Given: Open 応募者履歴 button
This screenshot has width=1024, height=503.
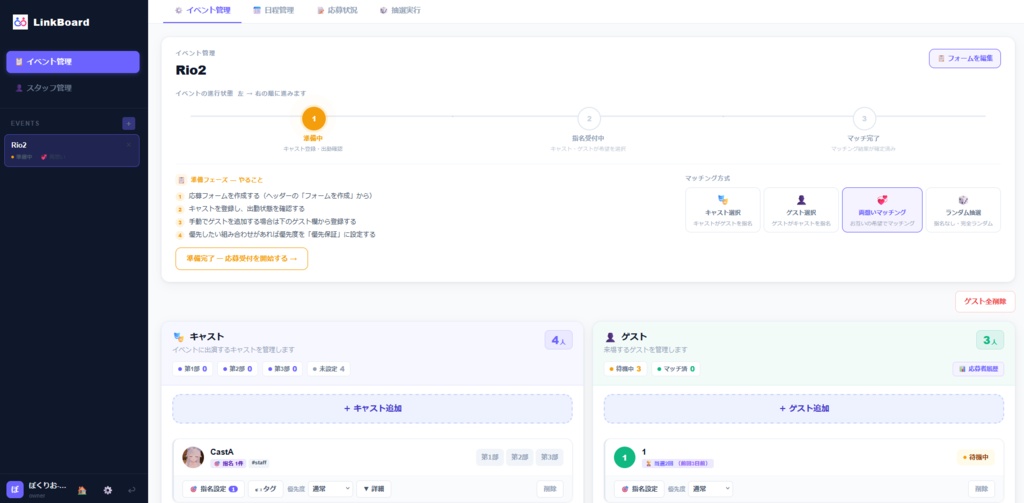Looking at the screenshot, I should [978, 369].
